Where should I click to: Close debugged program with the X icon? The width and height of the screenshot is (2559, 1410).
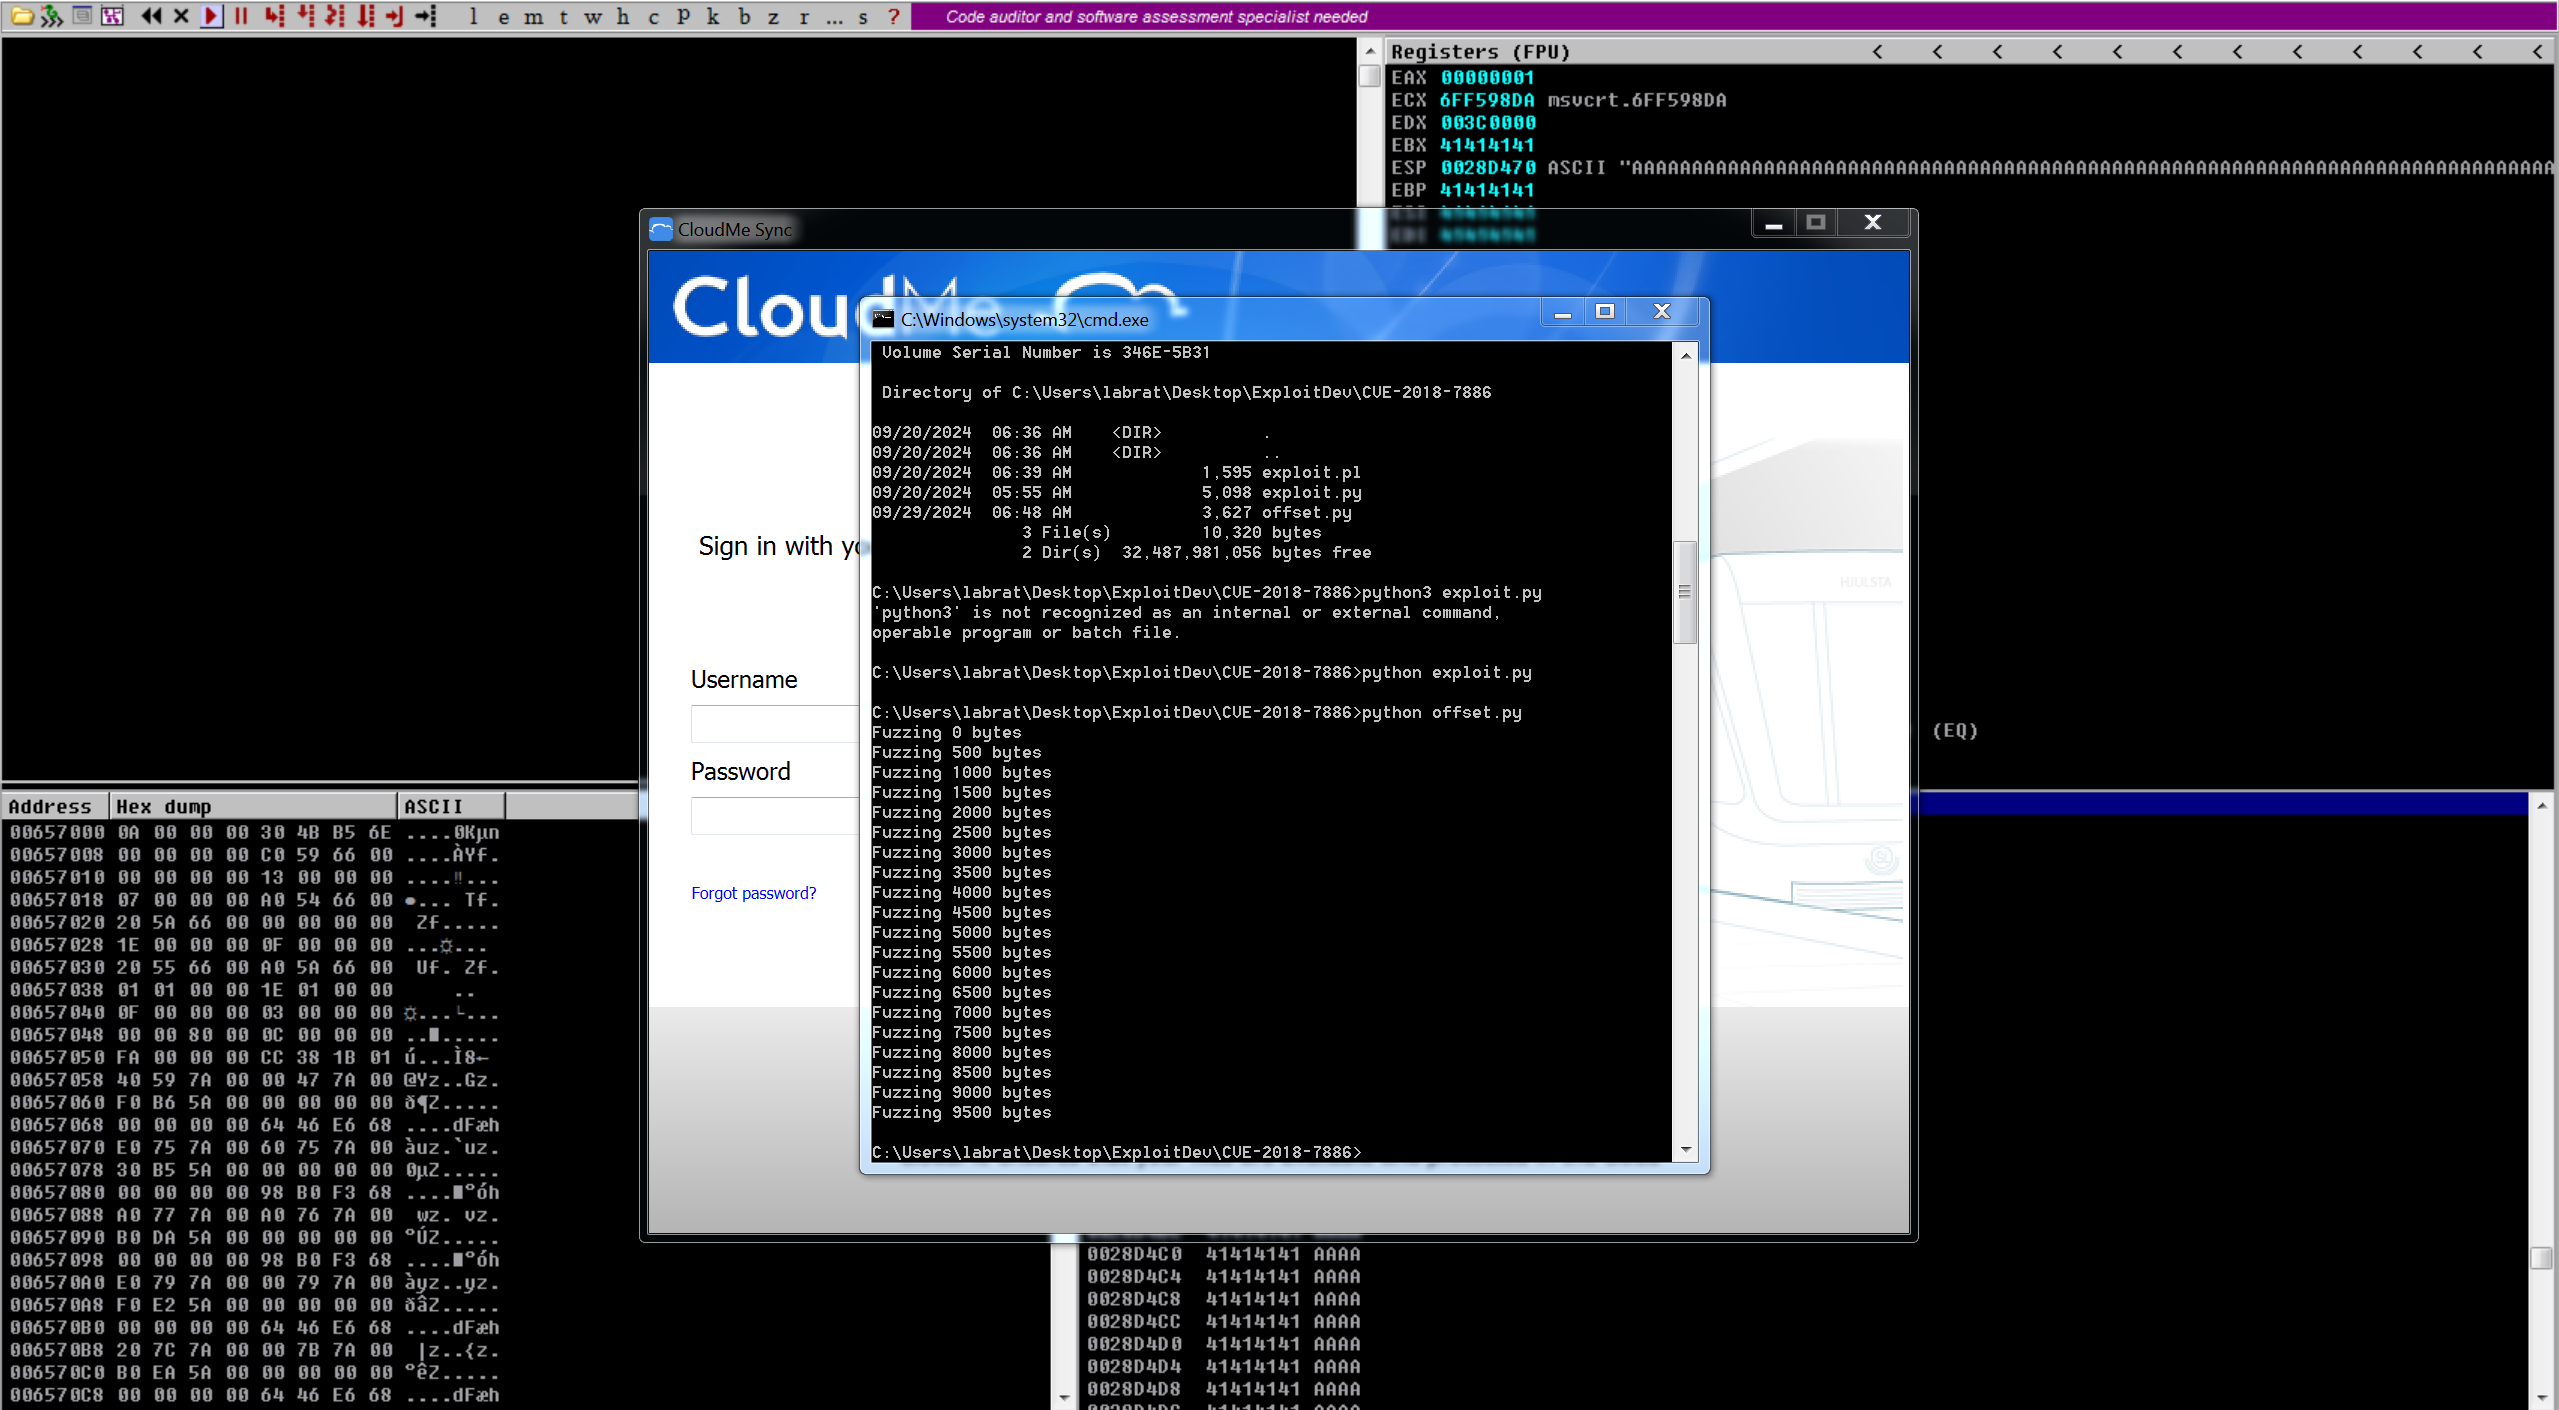tap(181, 16)
